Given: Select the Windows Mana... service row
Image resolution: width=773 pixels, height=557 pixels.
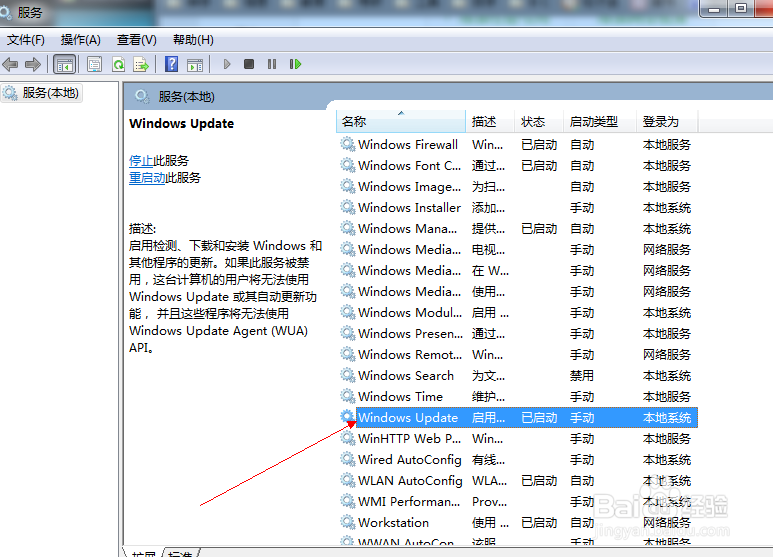Looking at the screenshot, I should click(517, 229).
